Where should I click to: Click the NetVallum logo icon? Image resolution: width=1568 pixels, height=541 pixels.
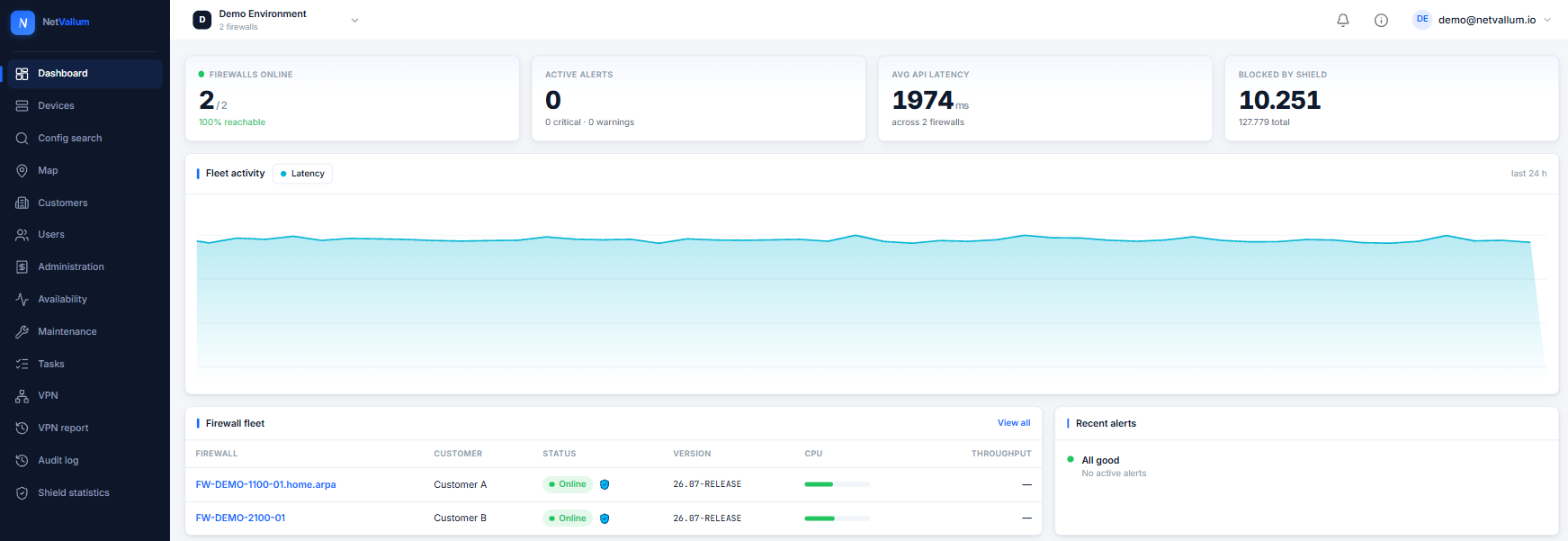23,22
